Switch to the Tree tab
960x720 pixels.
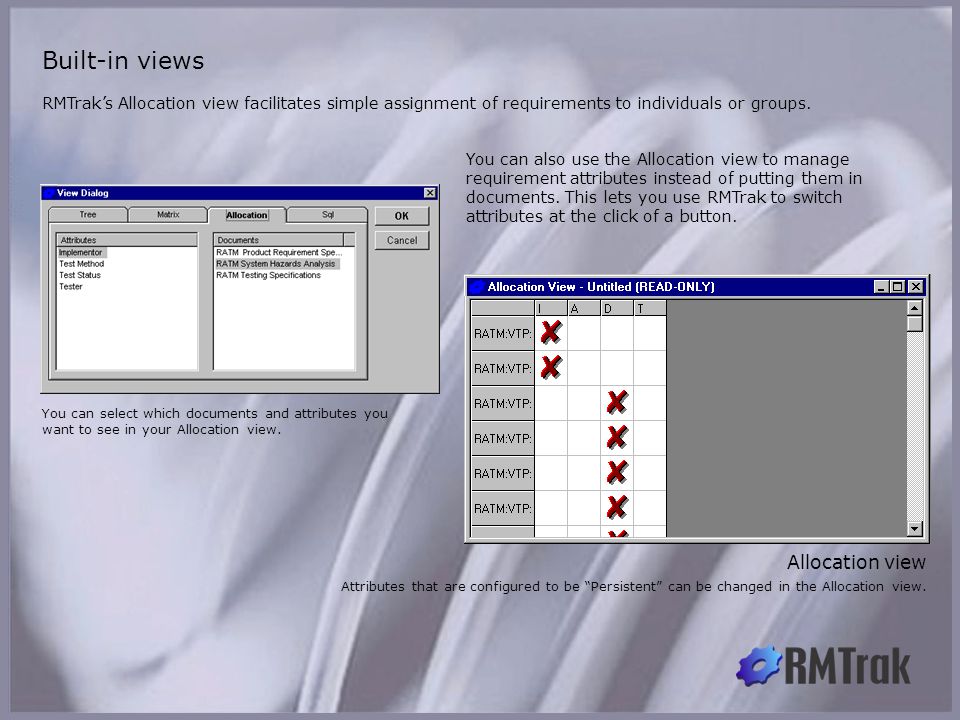88,215
